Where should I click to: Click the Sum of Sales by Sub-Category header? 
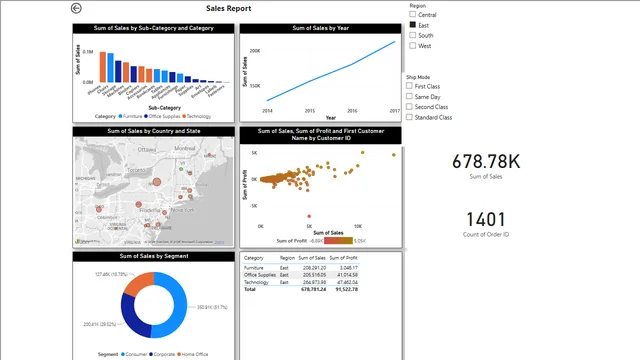click(153, 28)
